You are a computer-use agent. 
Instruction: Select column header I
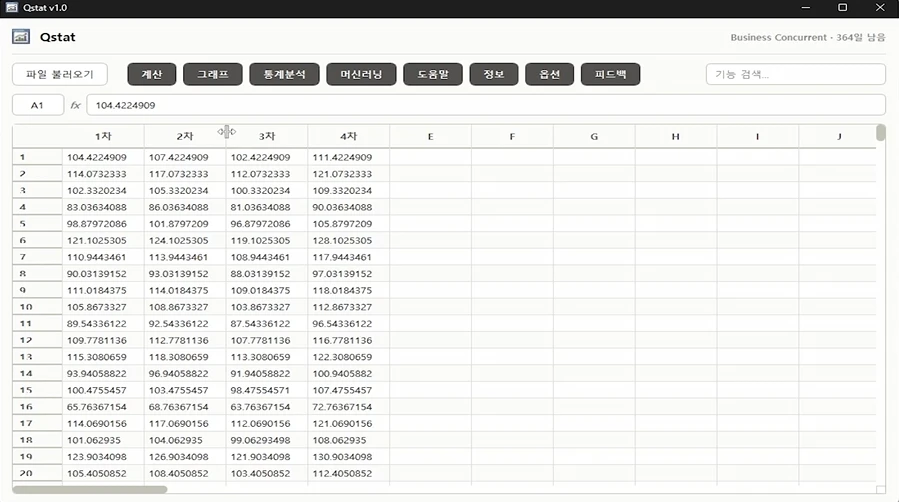click(x=757, y=136)
